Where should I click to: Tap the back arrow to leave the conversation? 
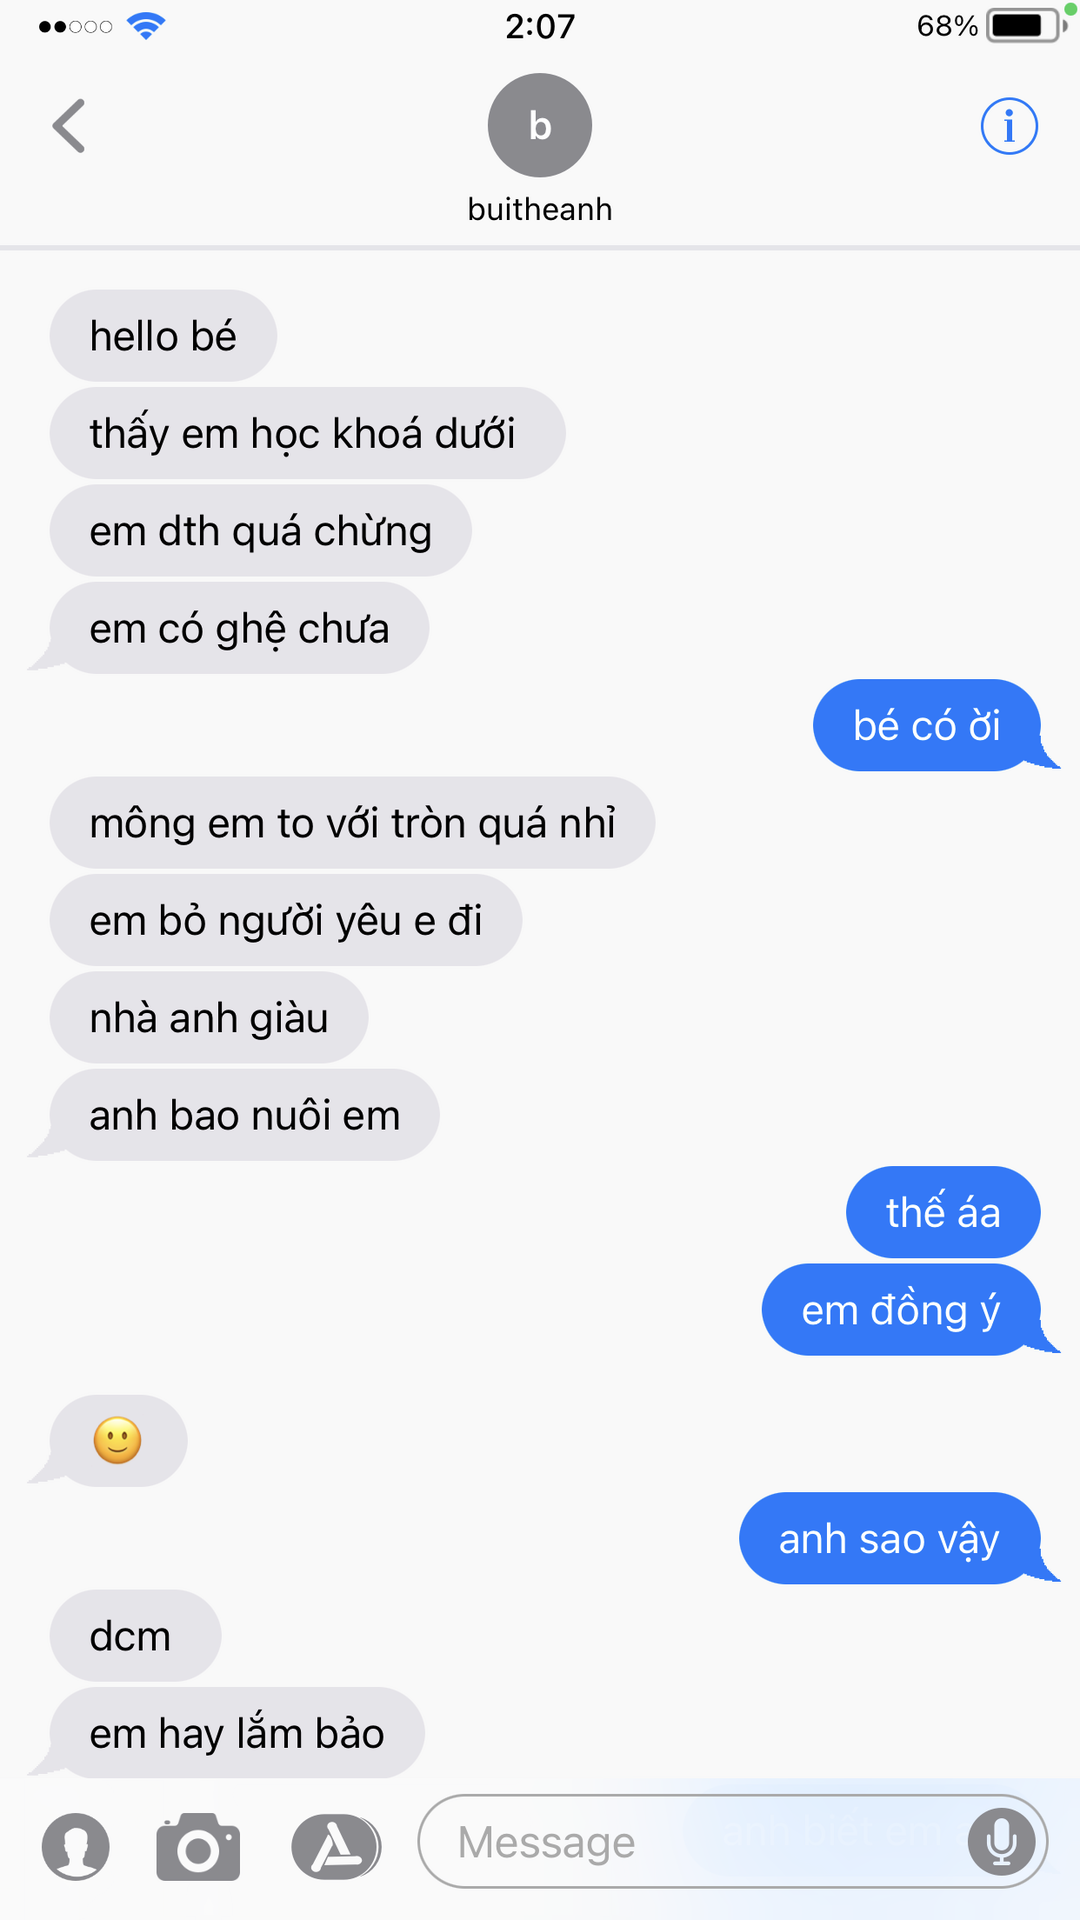pos(69,126)
